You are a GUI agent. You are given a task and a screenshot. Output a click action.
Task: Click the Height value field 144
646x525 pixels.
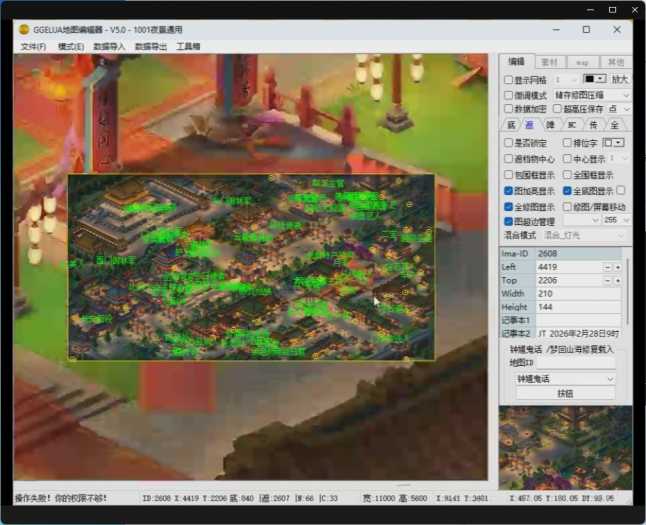(578, 307)
